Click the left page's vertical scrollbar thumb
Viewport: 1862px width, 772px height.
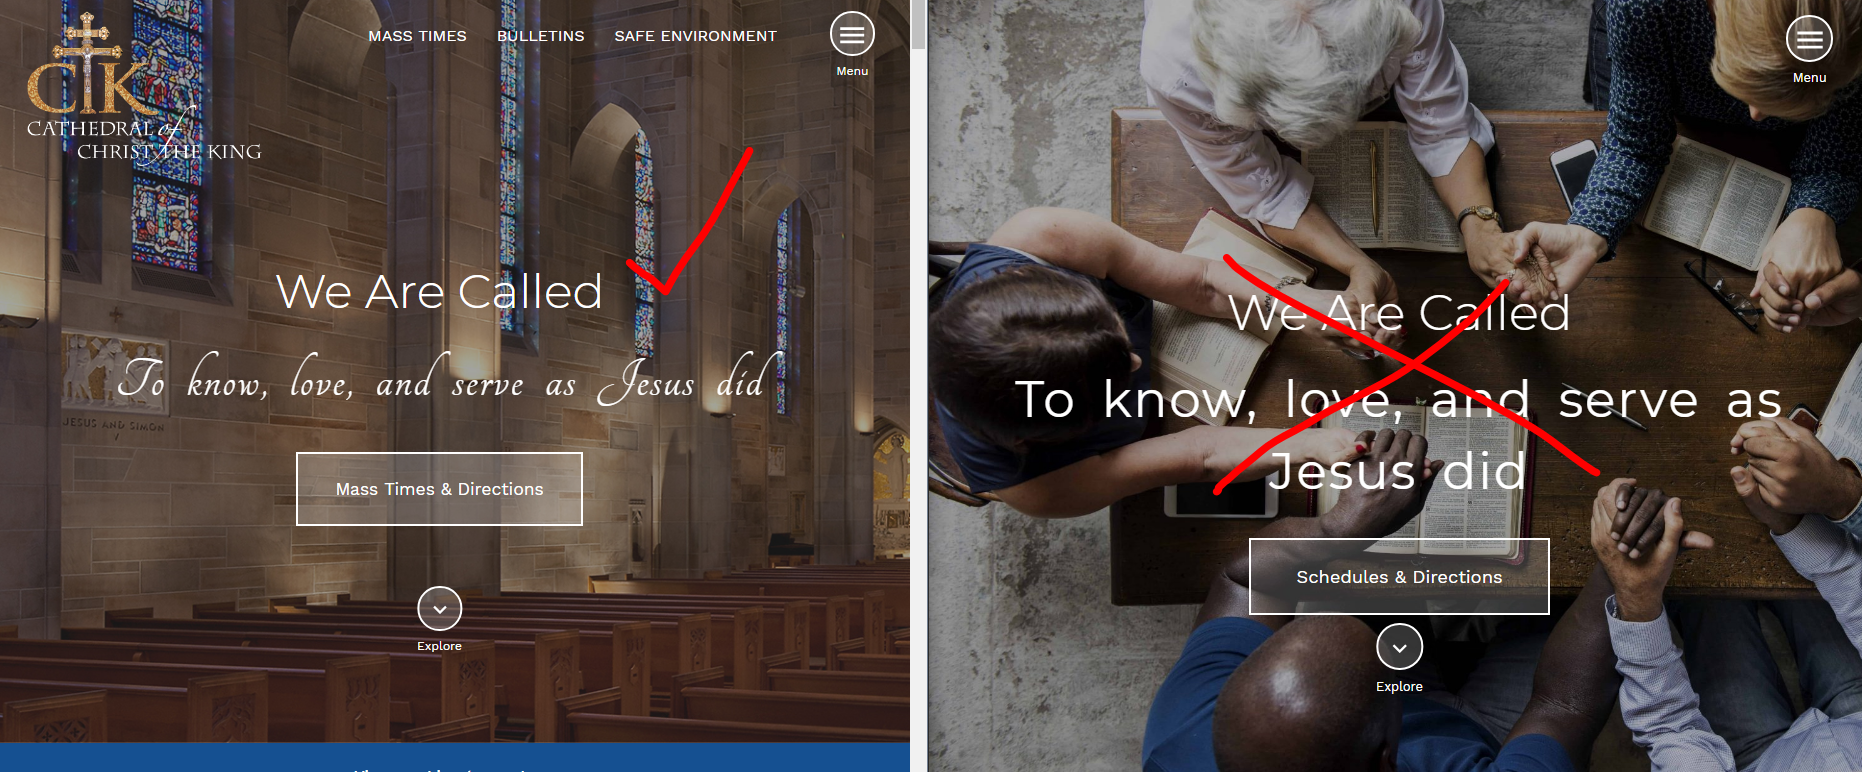918,25
